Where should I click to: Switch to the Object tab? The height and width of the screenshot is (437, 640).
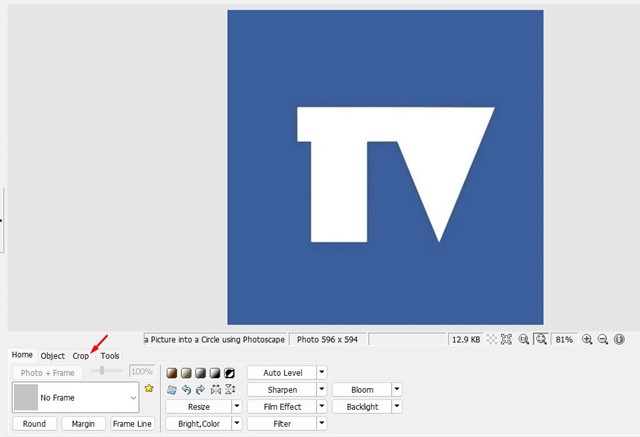(x=53, y=356)
